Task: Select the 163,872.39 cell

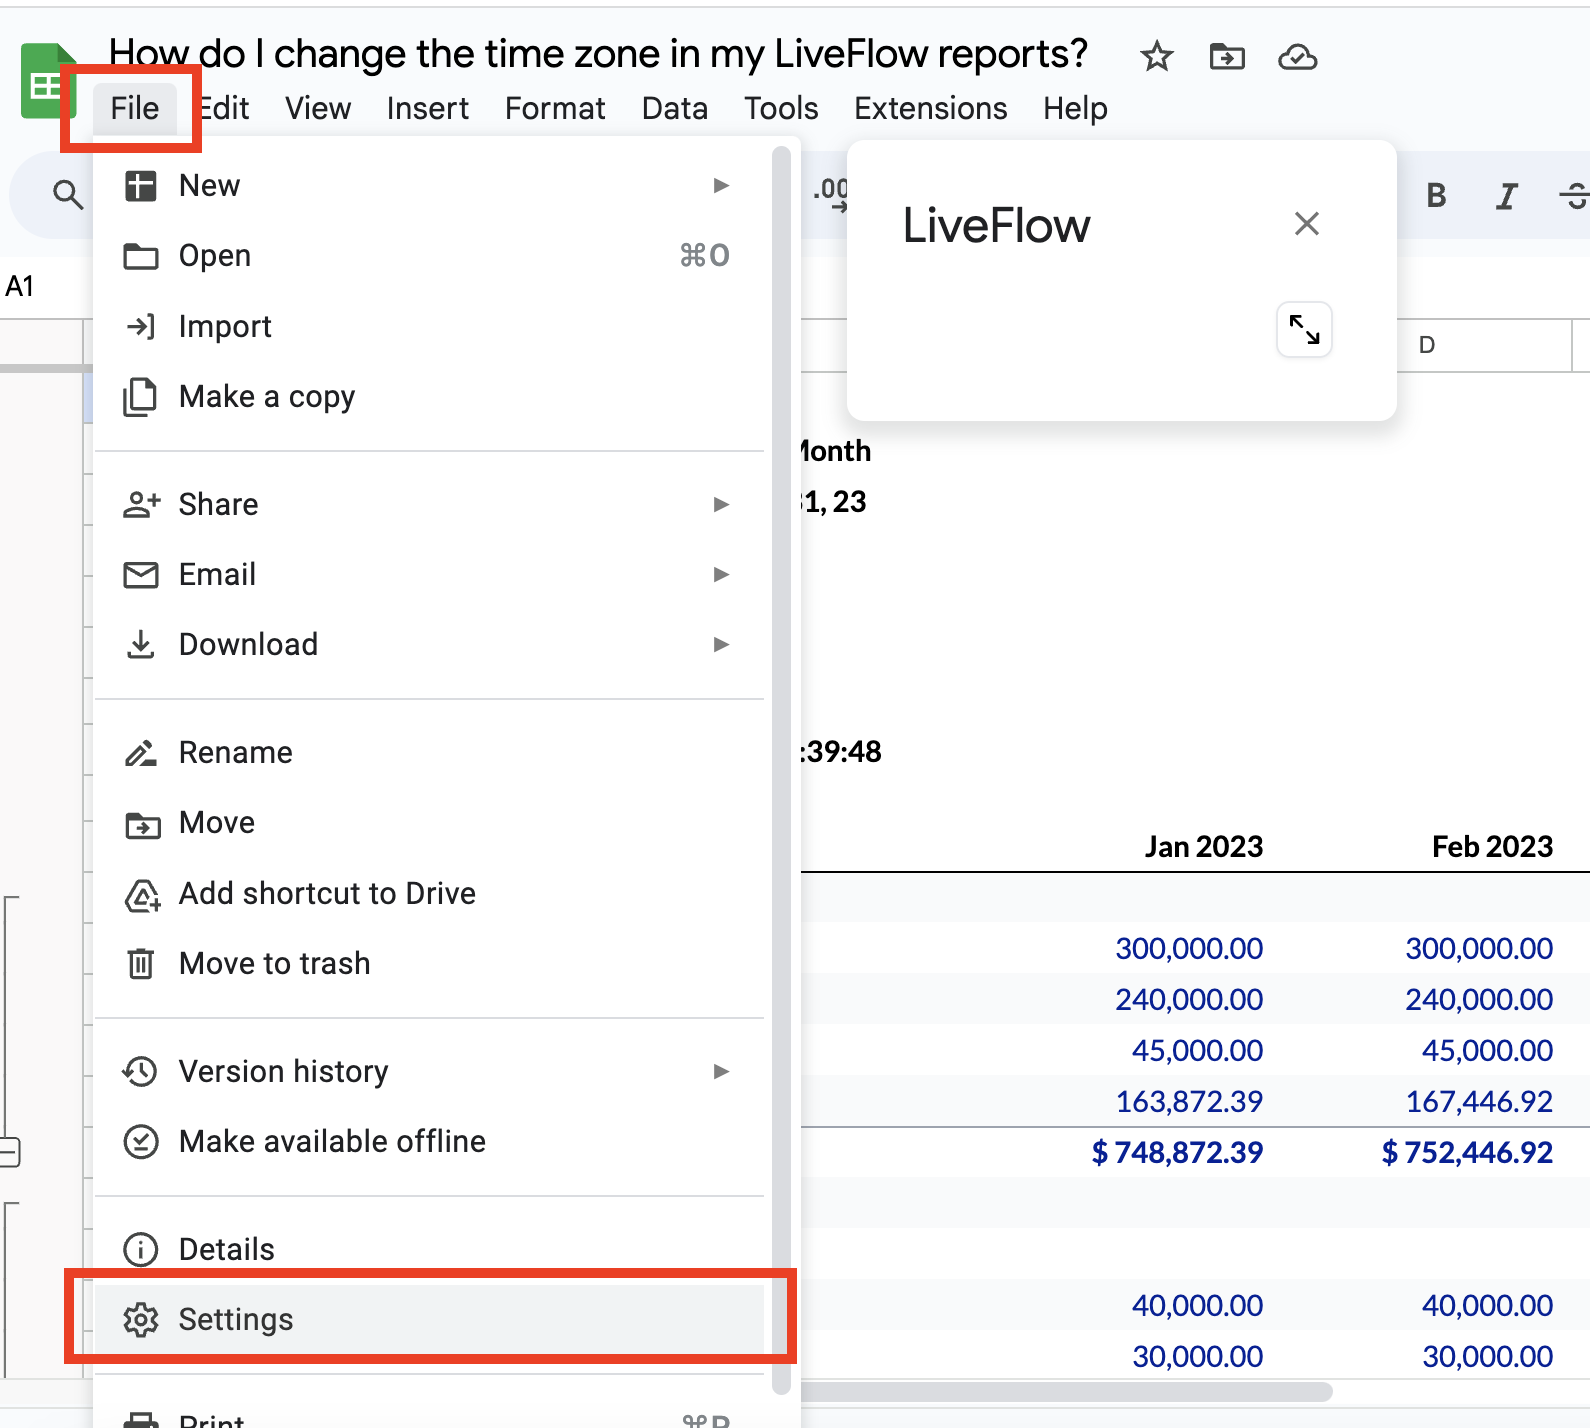Action: [x=1189, y=1102]
